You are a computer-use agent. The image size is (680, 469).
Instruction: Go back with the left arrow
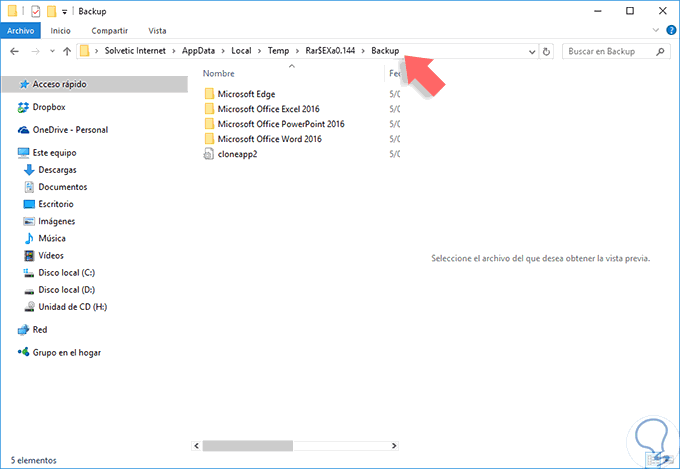[14, 51]
